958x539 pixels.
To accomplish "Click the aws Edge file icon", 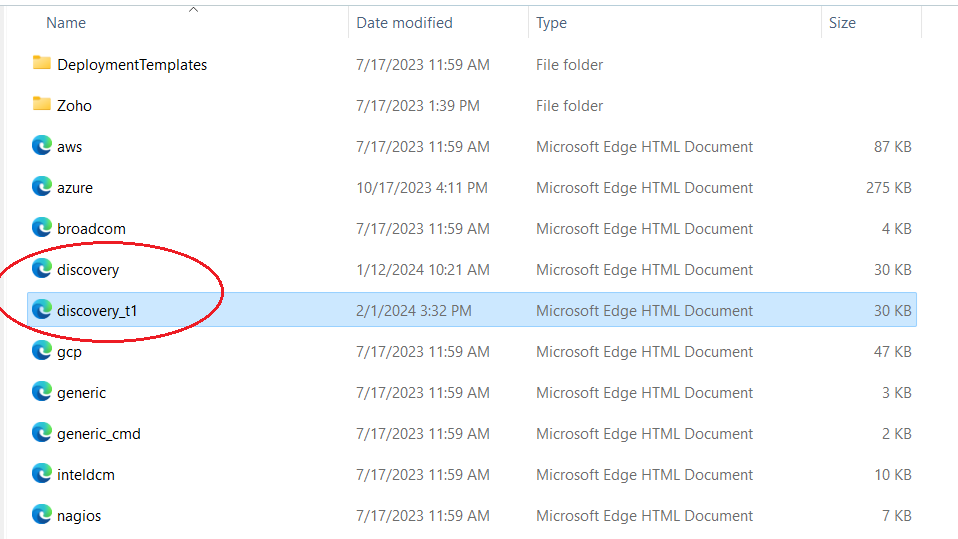I will click(x=41, y=146).
